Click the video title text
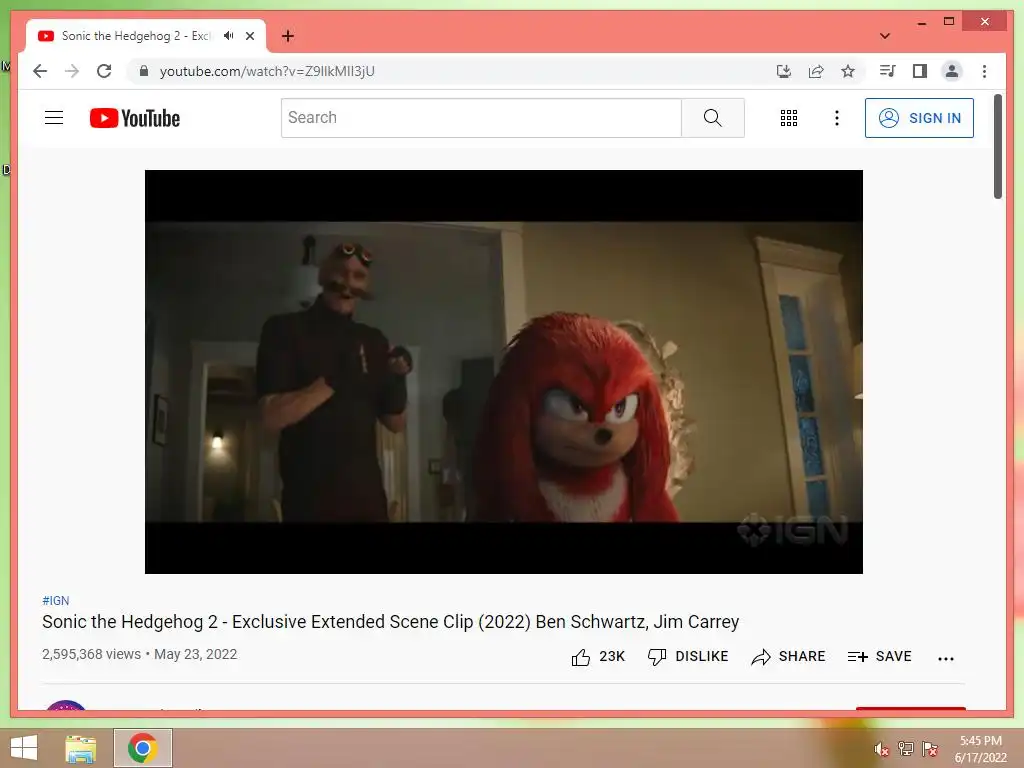 (x=391, y=622)
